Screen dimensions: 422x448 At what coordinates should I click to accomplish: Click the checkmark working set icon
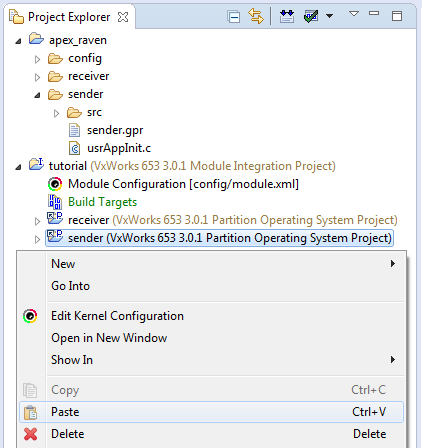pyautogui.click(x=311, y=16)
